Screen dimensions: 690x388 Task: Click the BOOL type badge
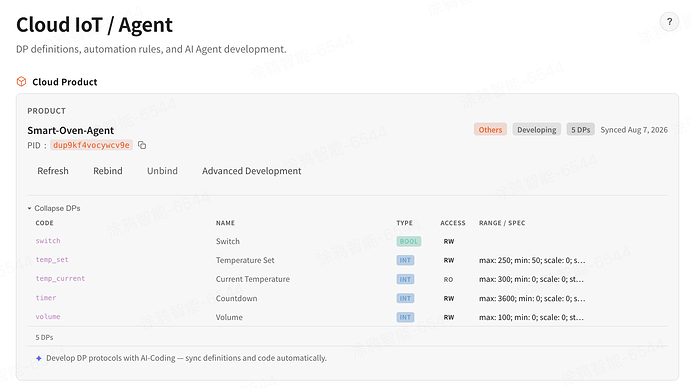point(408,242)
